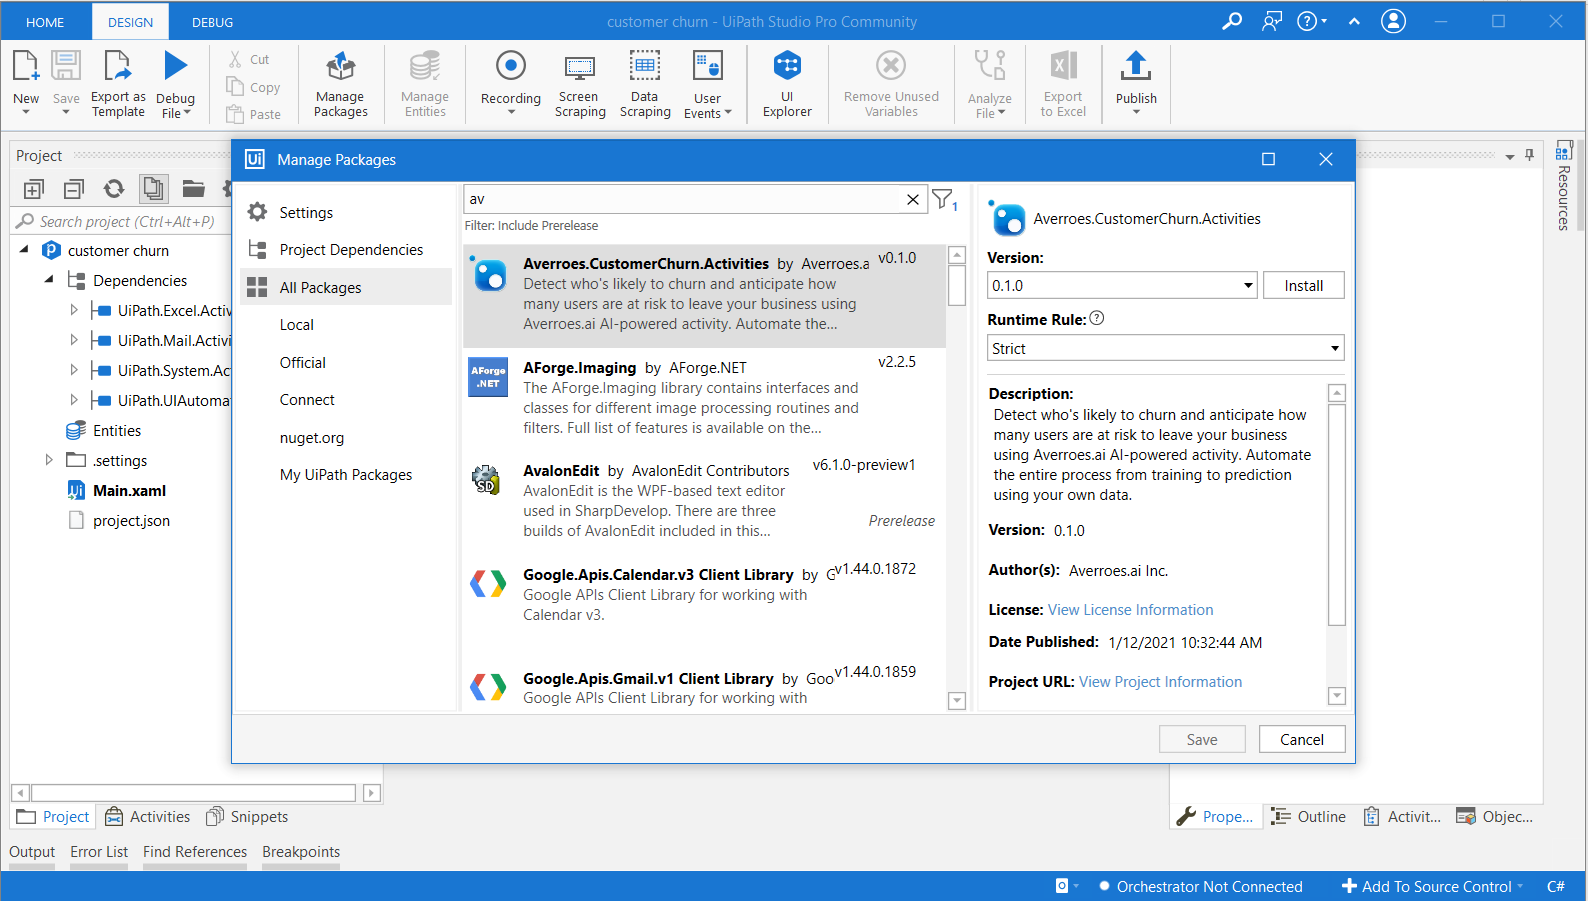The width and height of the screenshot is (1588, 901).
Task: Open User Events tool
Action: click(x=708, y=66)
